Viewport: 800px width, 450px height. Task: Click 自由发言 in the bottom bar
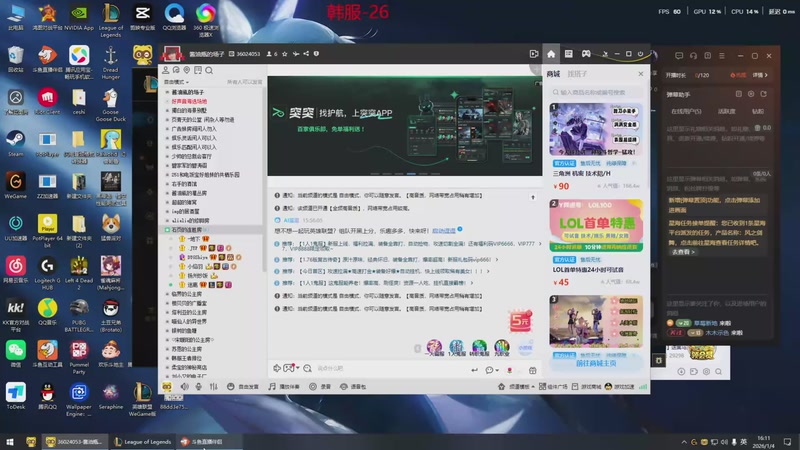[243, 387]
